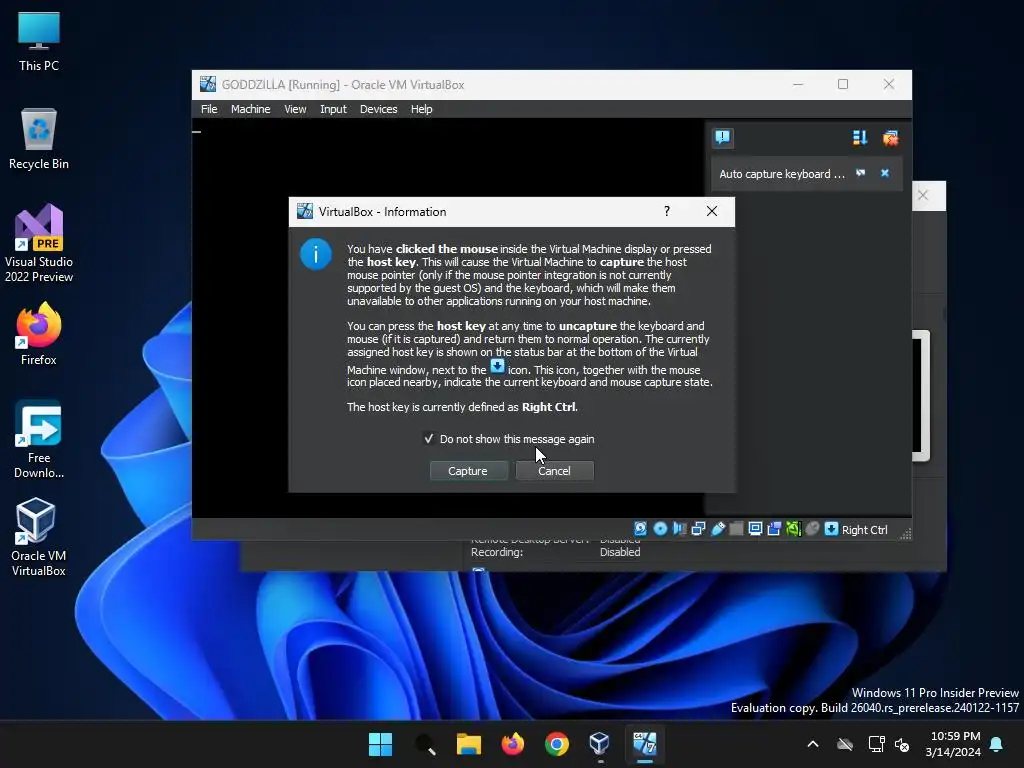Image resolution: width=1024 pixels, height=768 pixels.
Task: Click the network tray icon
Action: [x=876, y=744]
